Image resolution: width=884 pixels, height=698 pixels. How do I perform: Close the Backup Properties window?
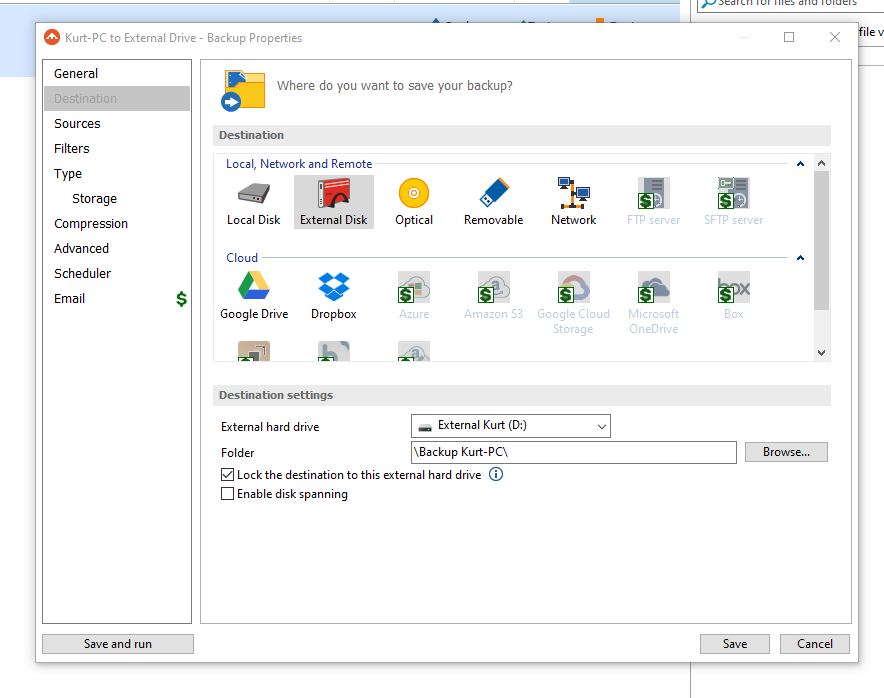coord(835,37)
